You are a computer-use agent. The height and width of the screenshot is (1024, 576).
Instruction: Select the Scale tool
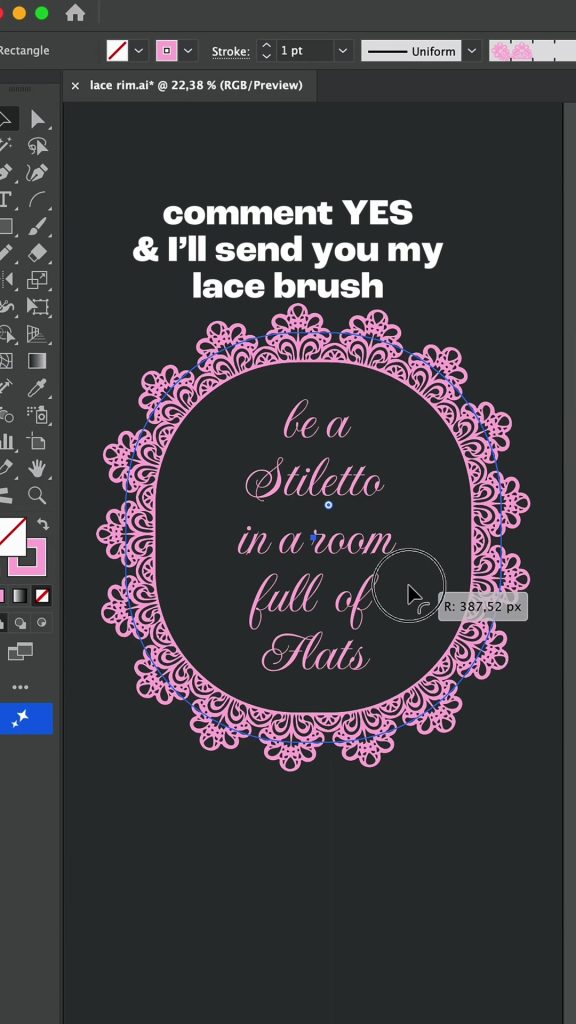click(38, 280)
